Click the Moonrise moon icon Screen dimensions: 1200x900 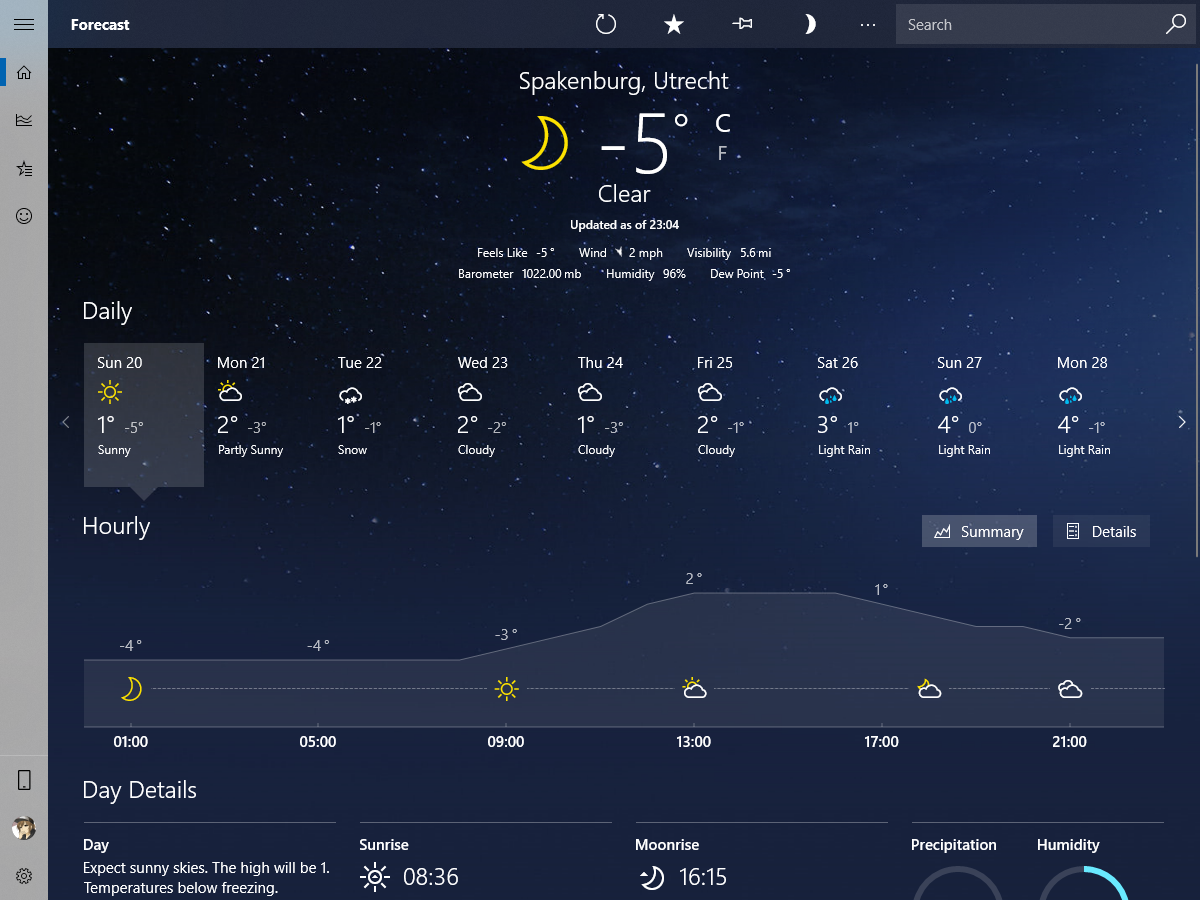(x=651, y=878)
